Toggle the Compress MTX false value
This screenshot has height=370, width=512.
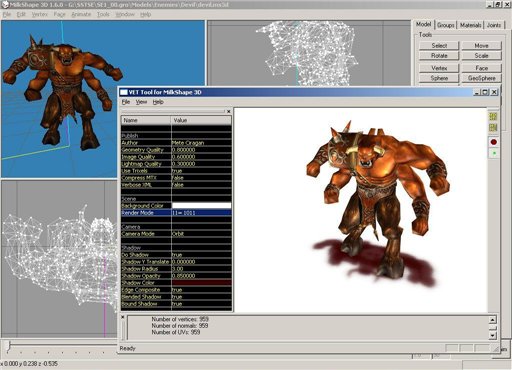point(201,178)
